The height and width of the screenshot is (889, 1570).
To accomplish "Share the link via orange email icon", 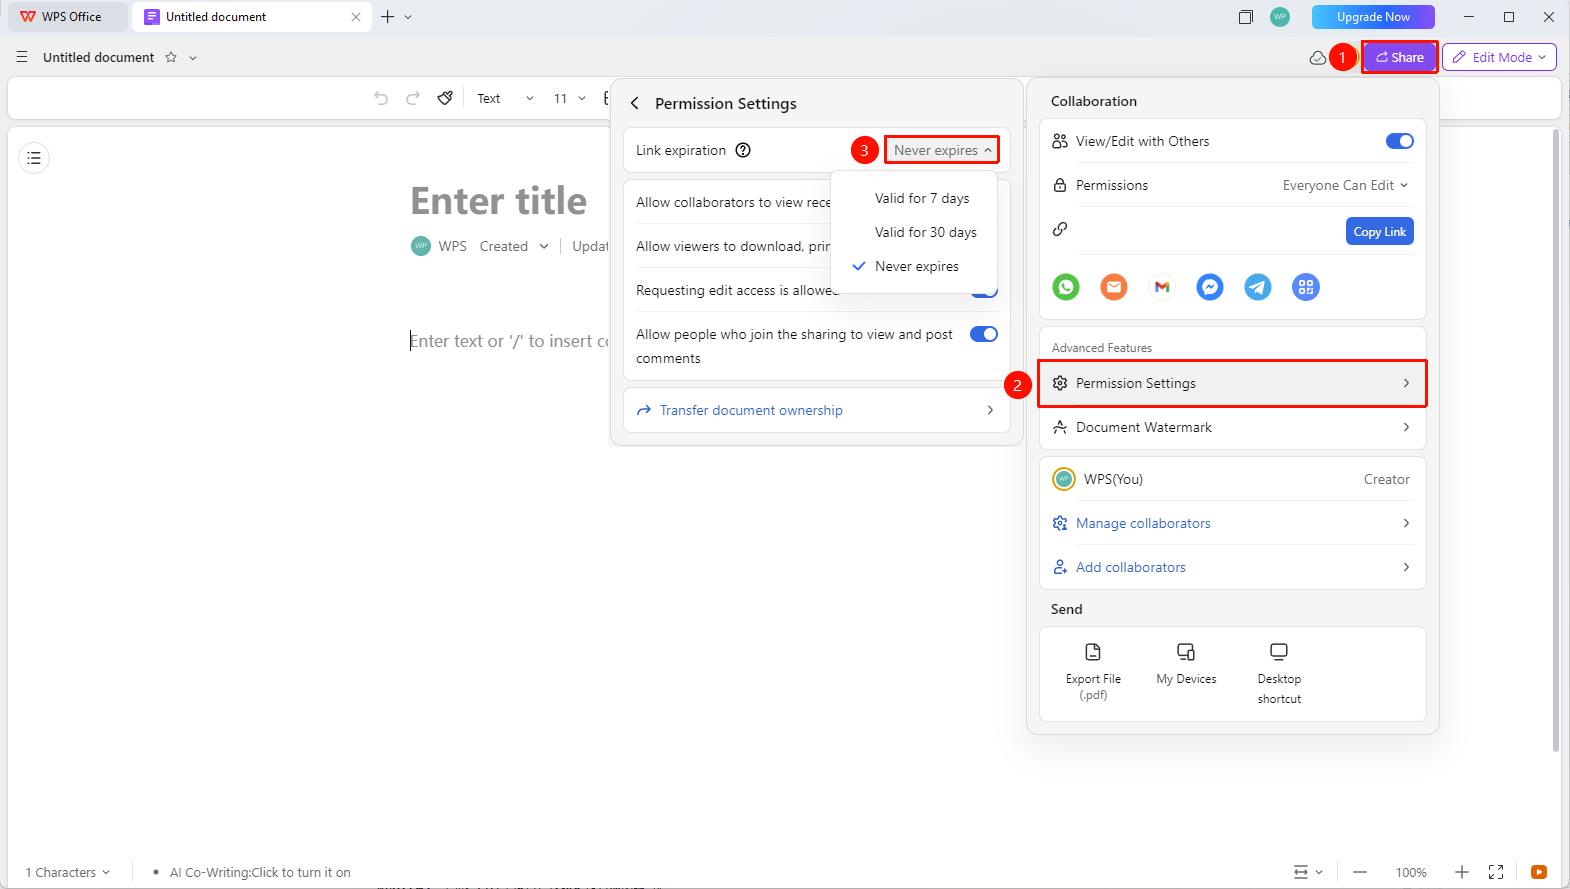I will (1114, 287).
